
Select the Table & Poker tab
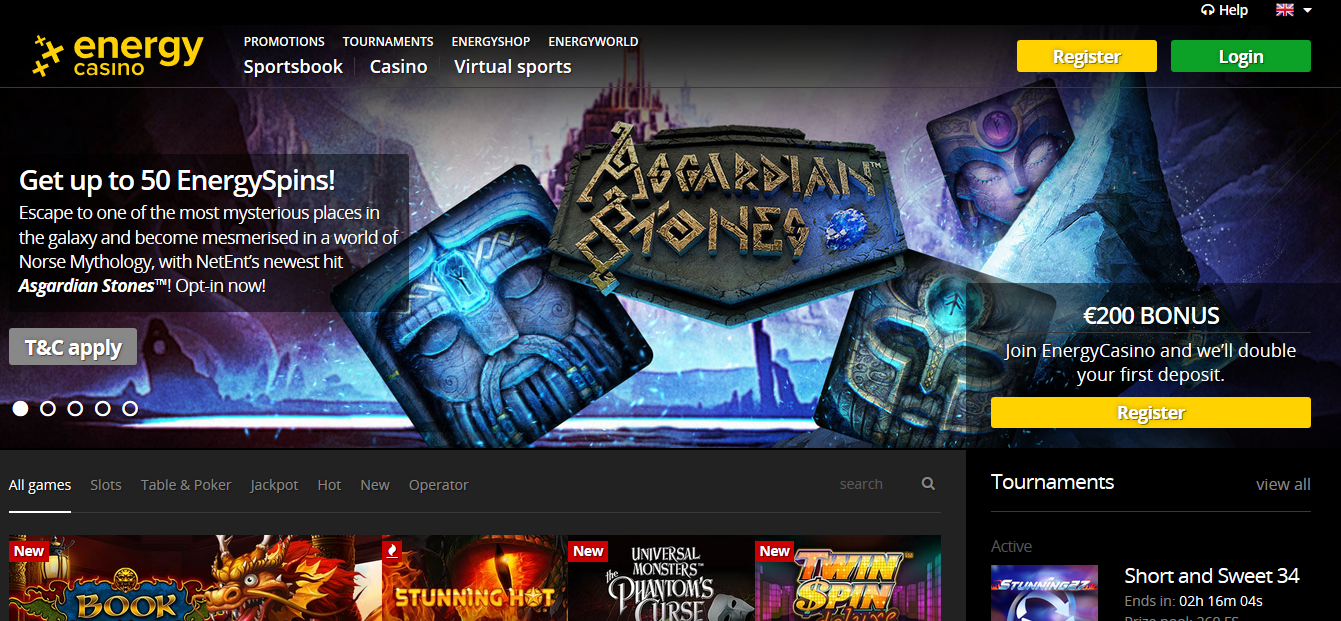coord(186,485)
